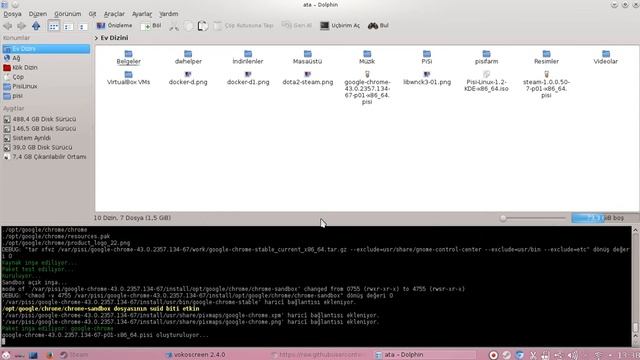Select Pisi-Linux-1.2-KDE iso file
This screenshot has height=360, width=640.
pos(487,81)
